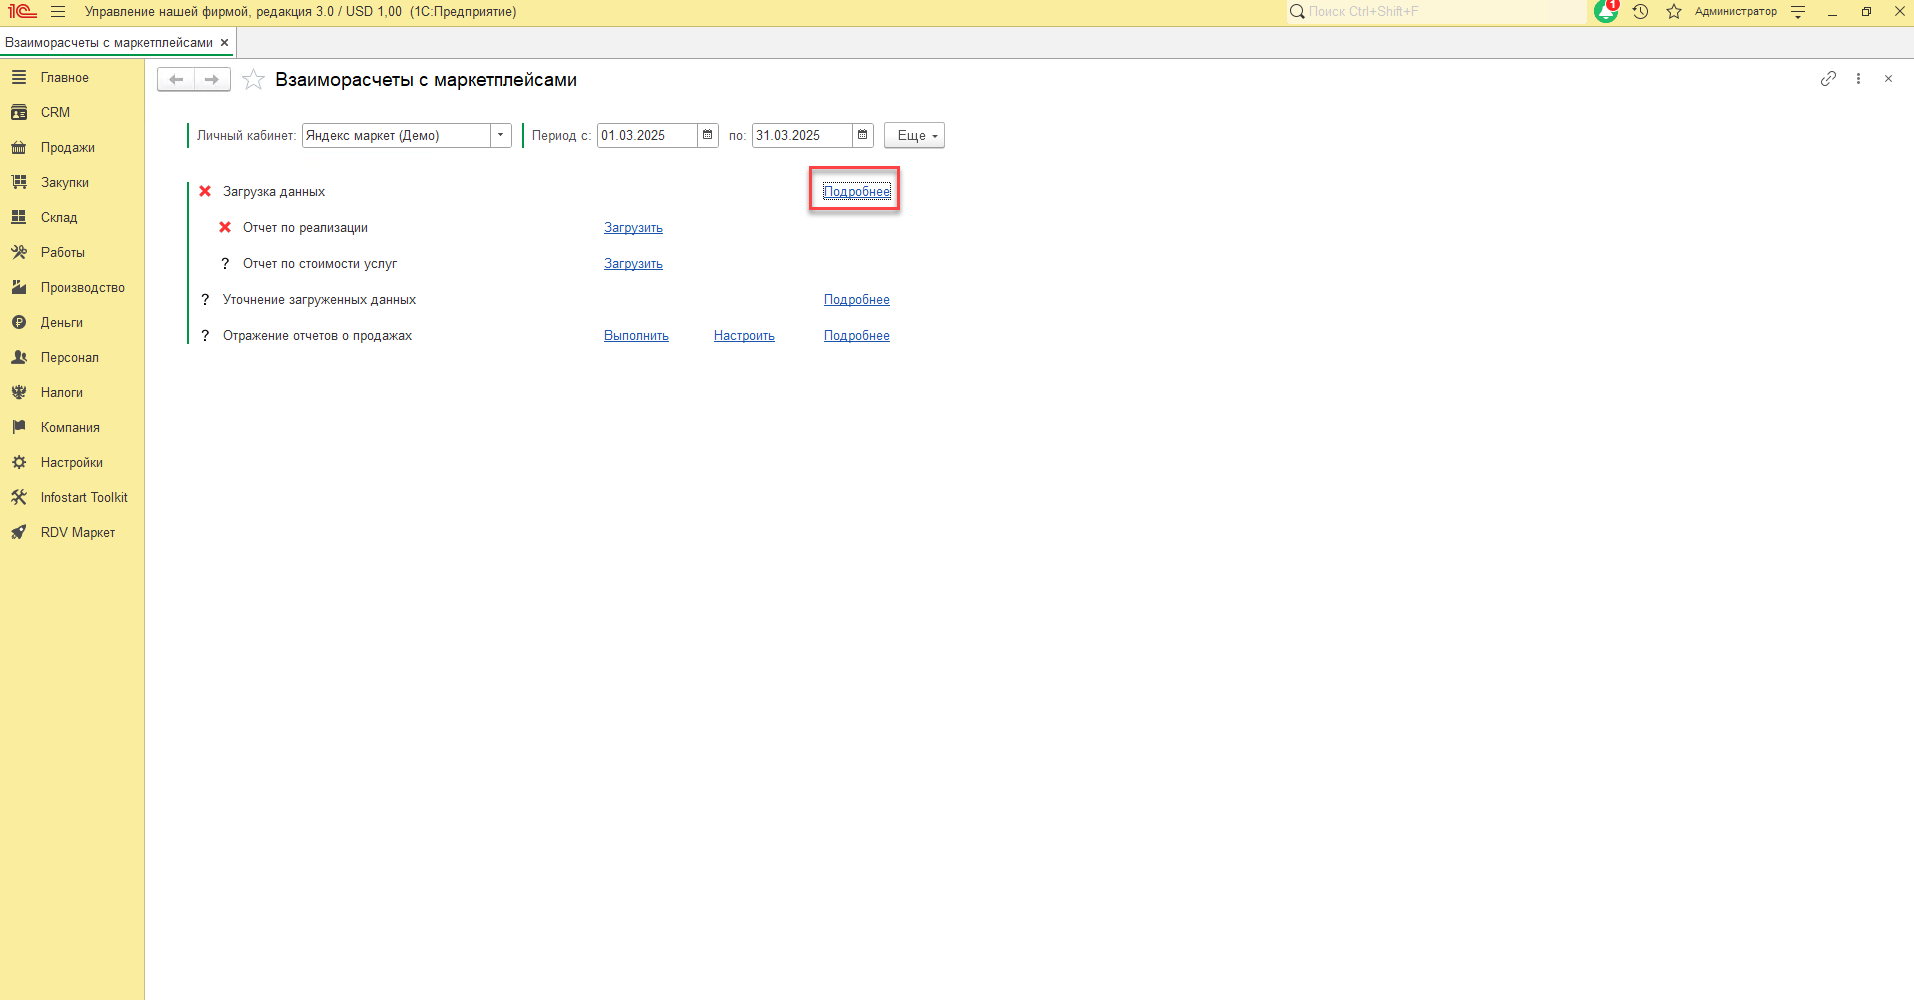
Task: Click the Продажи basket icon
Action: coord(19,148)
